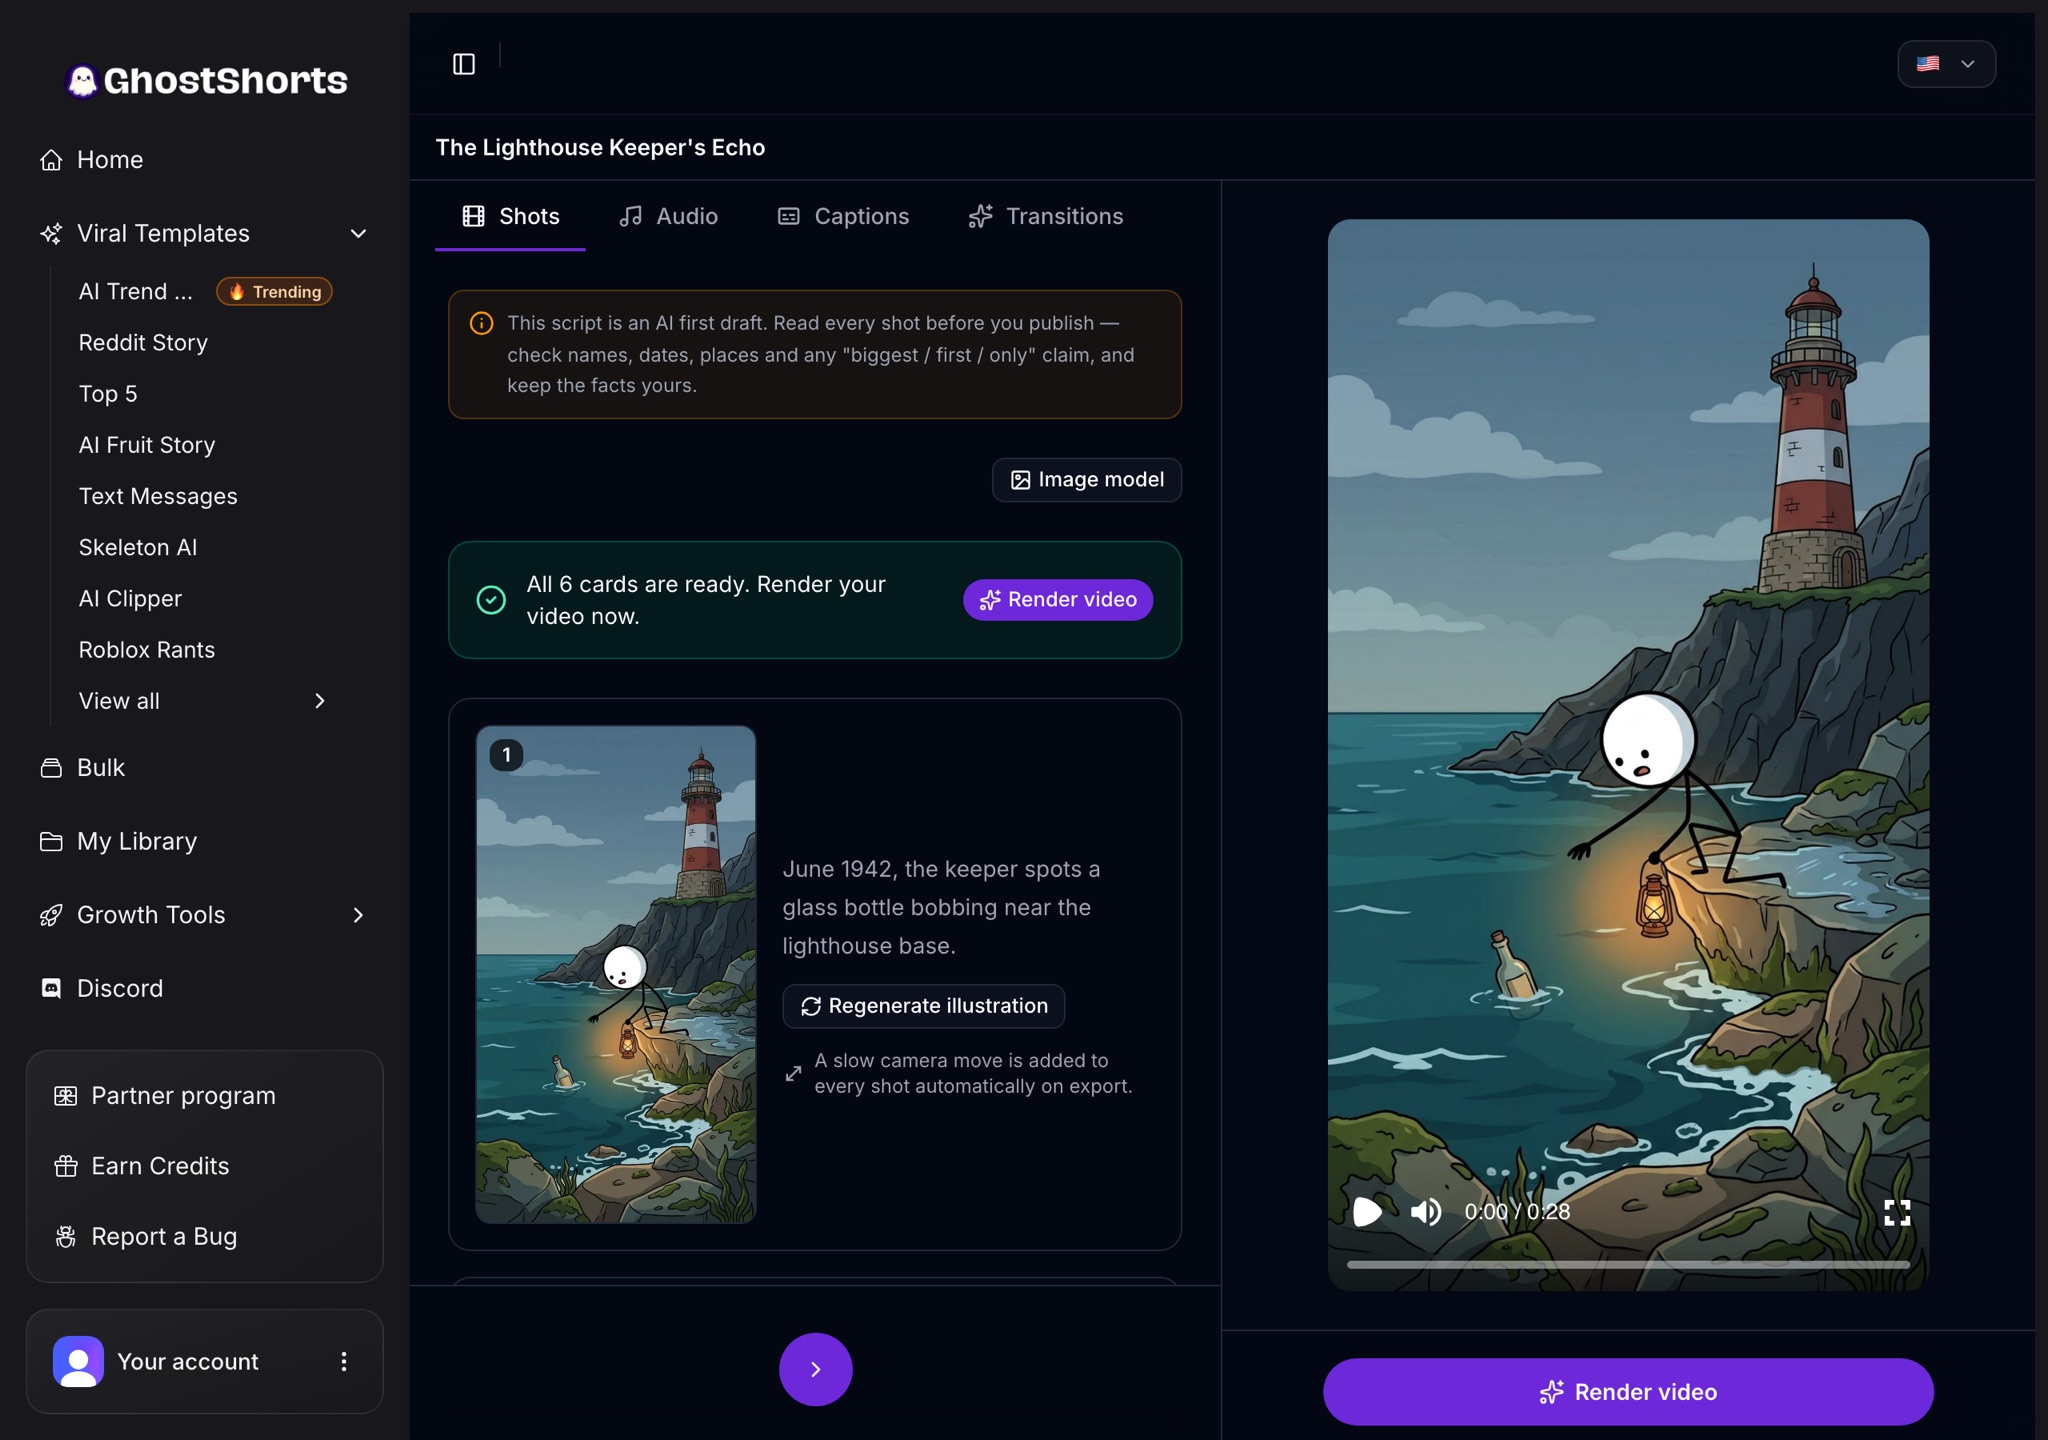This screenshot has width=2048, height=1440.
Task: Select shot 1 lighthouse thumbnail
Action: tap(616, 974)
